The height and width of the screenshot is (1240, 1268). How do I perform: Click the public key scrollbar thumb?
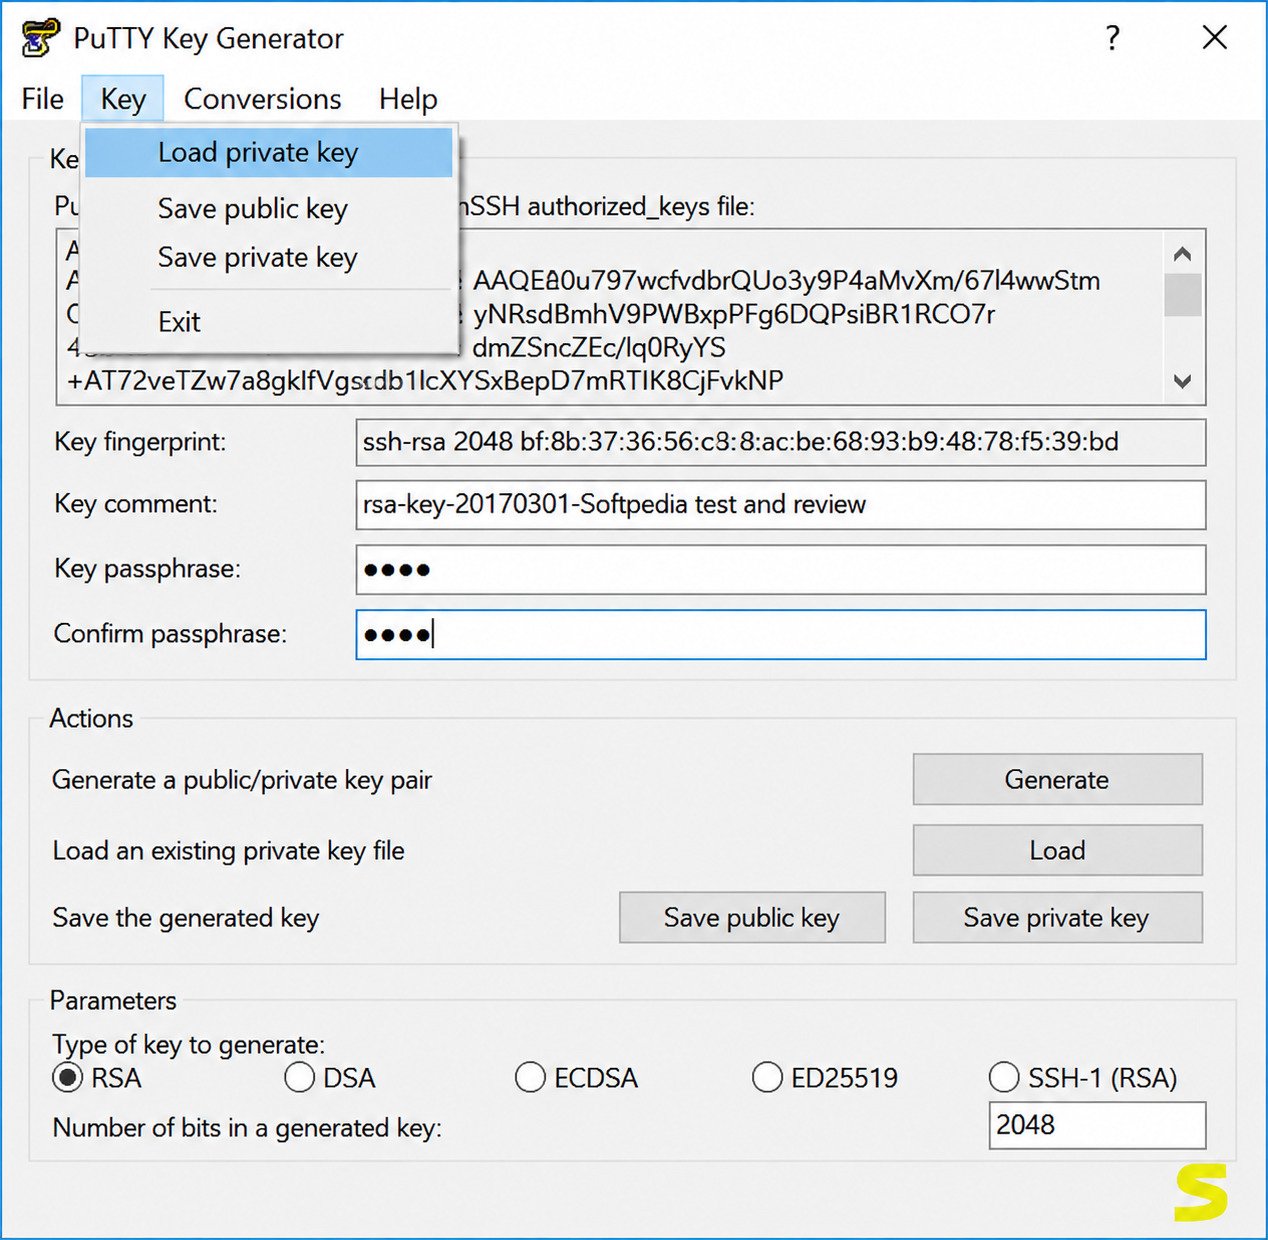[x=1183, y=295]
